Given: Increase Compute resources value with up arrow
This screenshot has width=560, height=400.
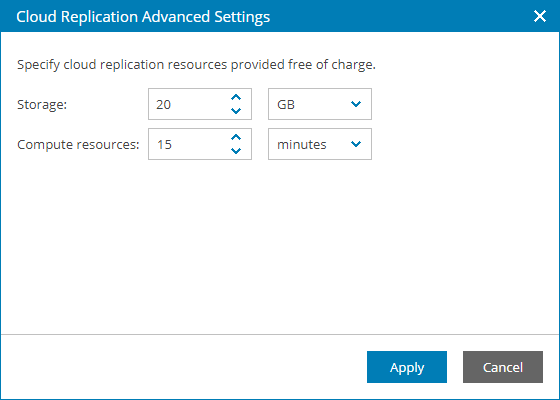Looking at the screenshot, I should 236,137.
